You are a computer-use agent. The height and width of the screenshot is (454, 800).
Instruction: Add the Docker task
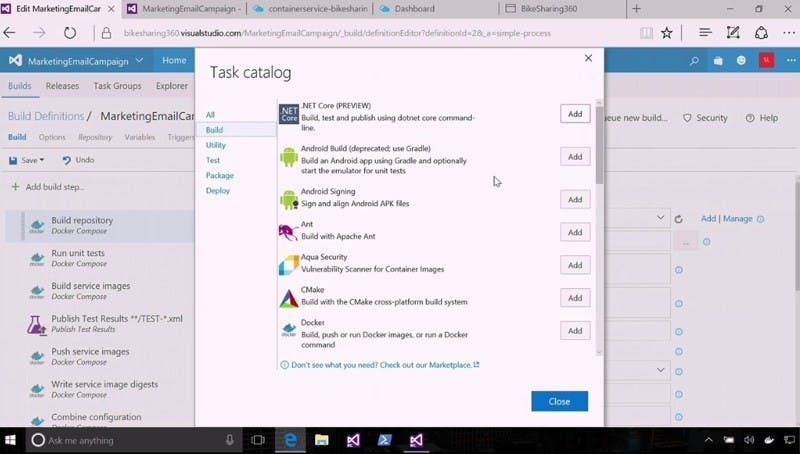coord(575,331)
